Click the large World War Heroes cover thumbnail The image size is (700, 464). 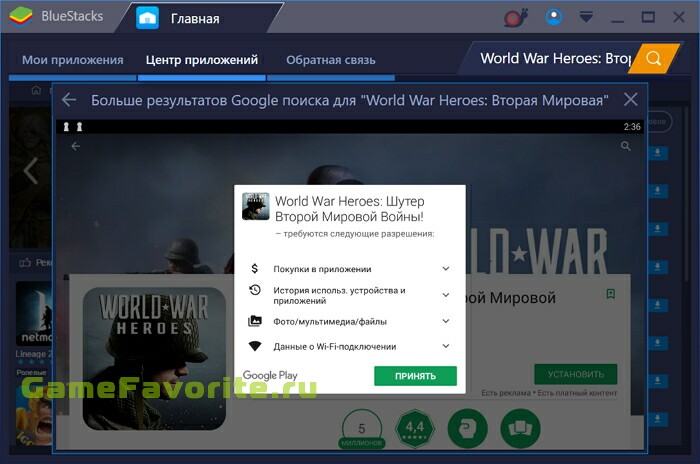click(154, 358)
